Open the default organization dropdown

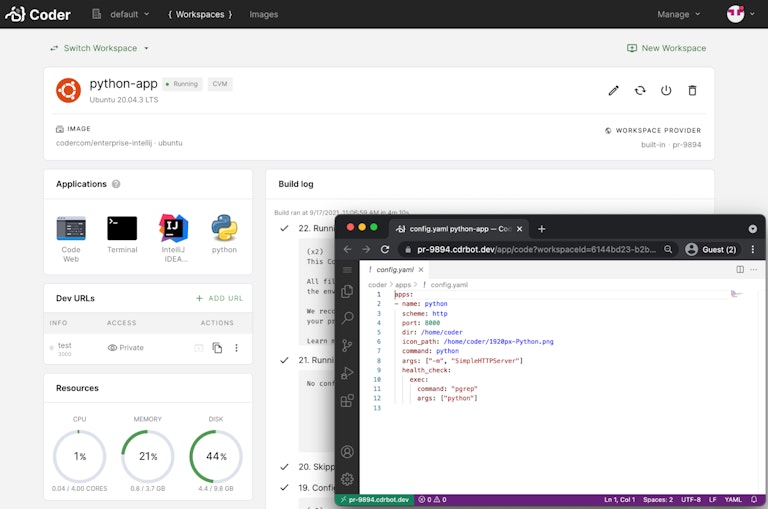point(122,14)
